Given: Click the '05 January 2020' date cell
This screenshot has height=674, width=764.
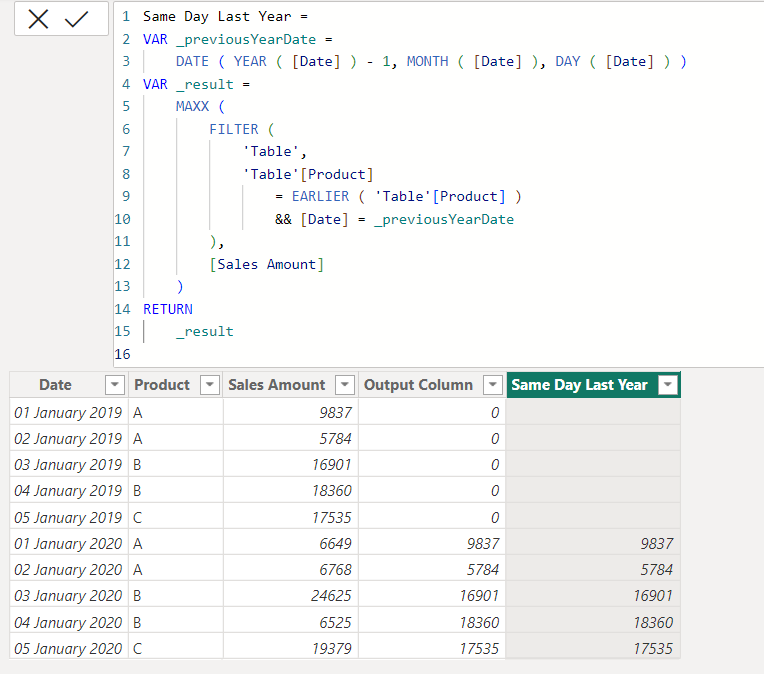Looking at the screenshot, I should 68,649.
